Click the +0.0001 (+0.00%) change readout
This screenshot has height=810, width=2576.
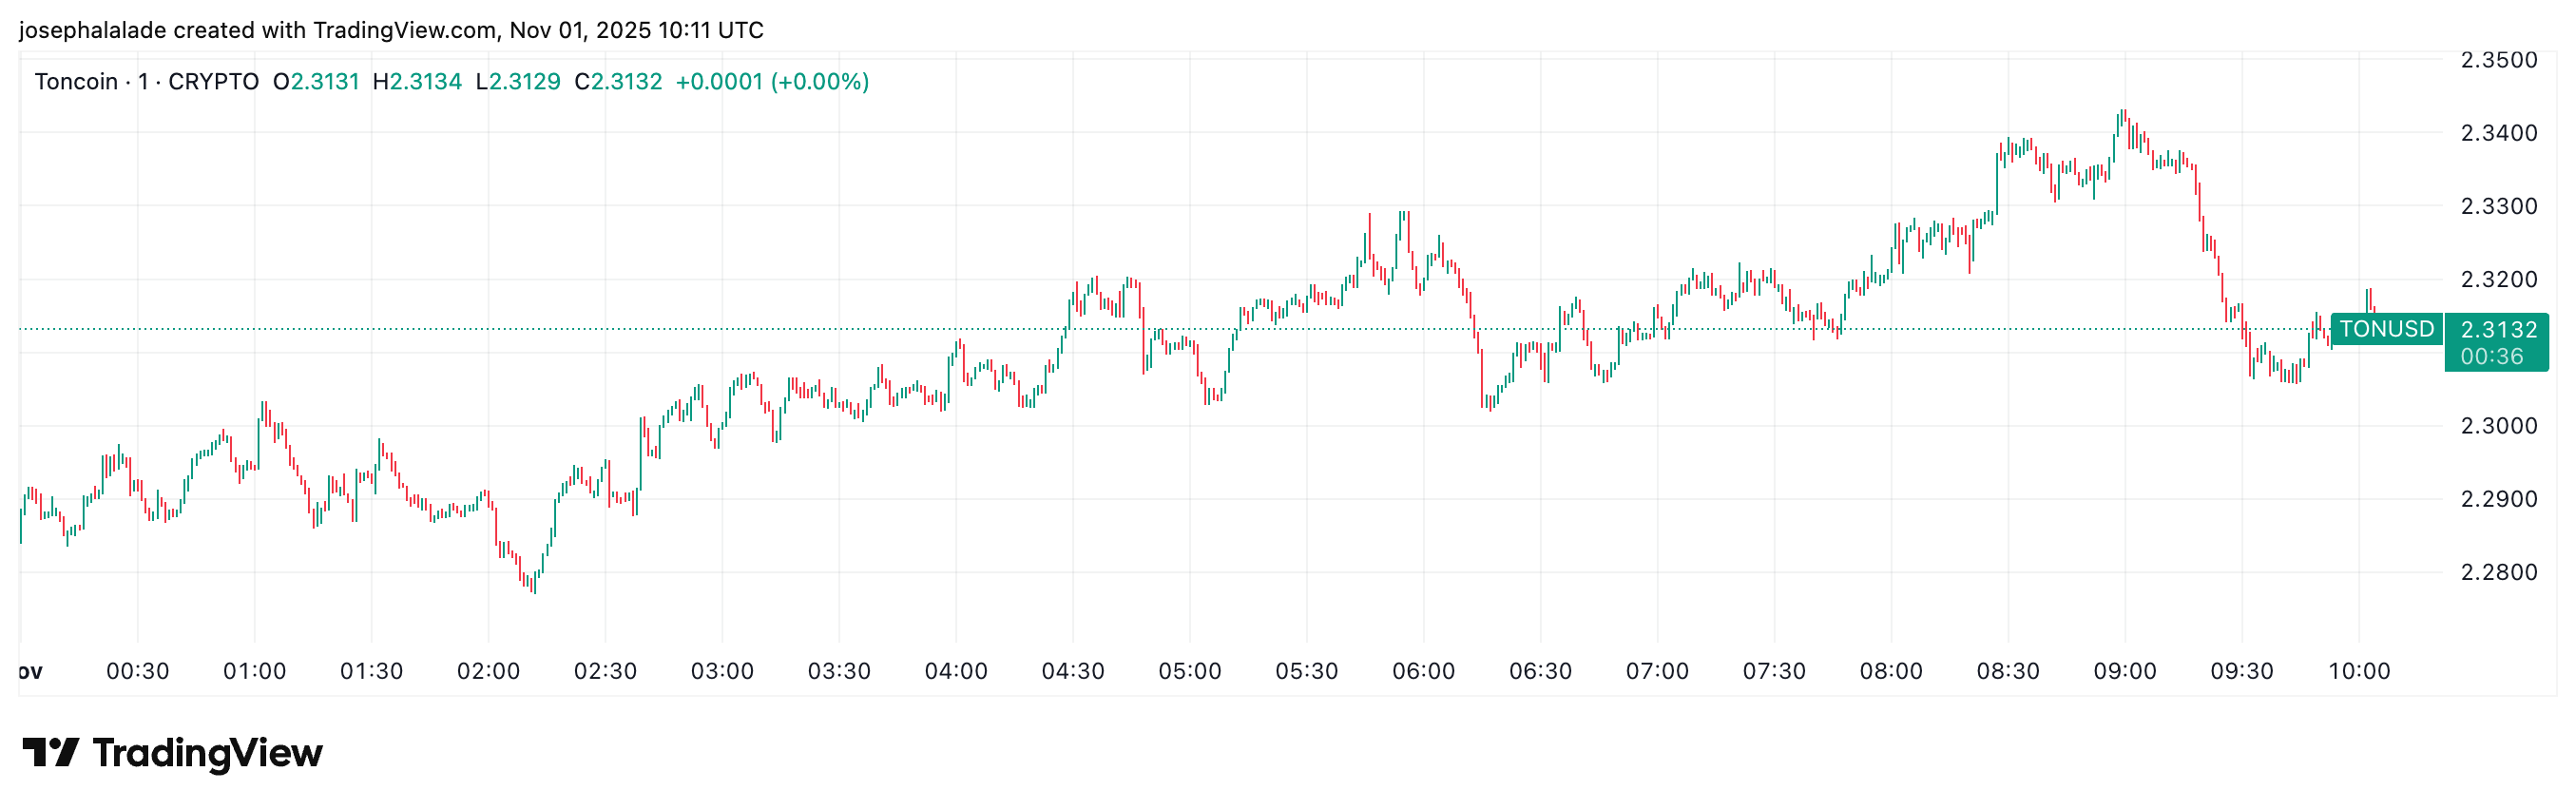(772, 81)
